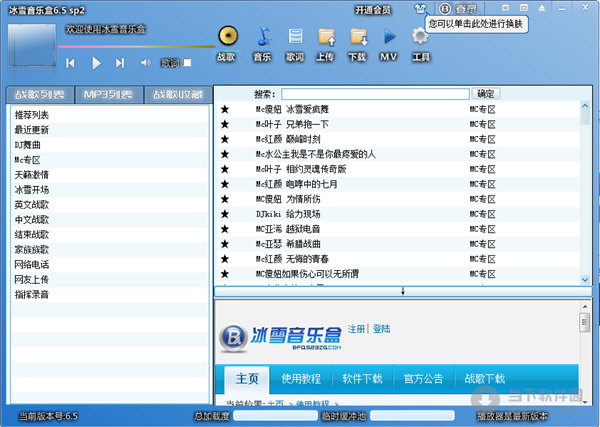Select 网络电话 category
The width and height of the screenshot is (600, 427).
coord(32,264)
